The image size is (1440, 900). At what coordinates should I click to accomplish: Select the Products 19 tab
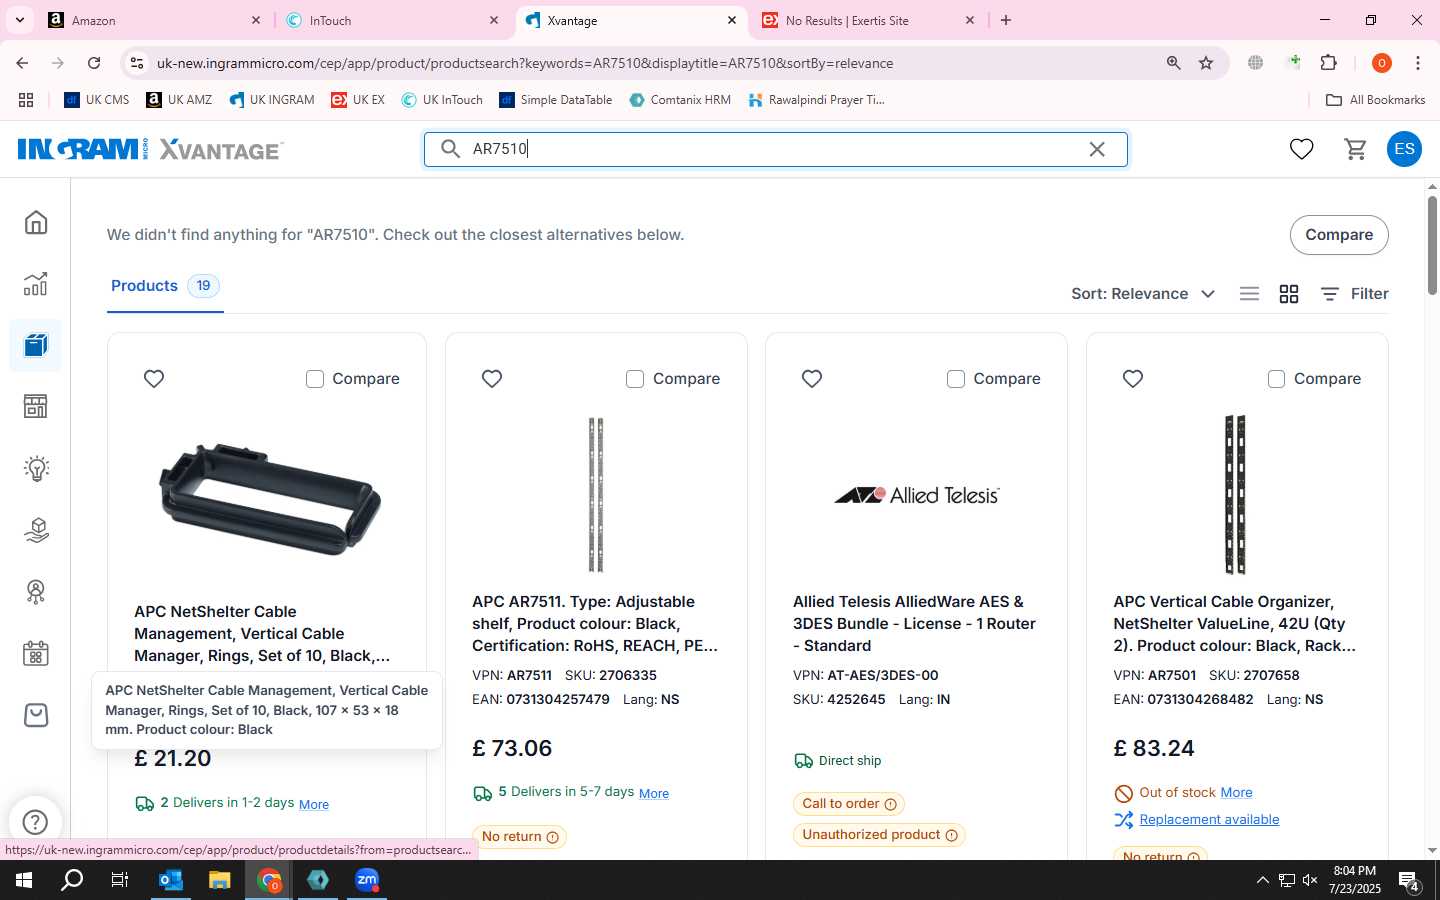[x=165, y=286]
